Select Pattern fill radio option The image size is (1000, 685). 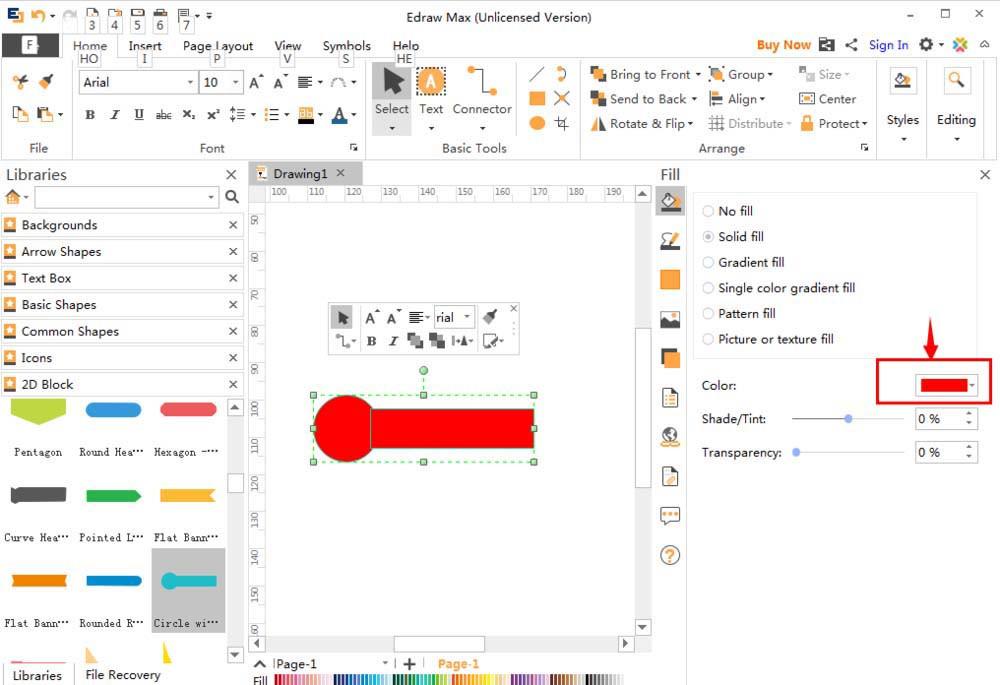[x=709, y=313]
